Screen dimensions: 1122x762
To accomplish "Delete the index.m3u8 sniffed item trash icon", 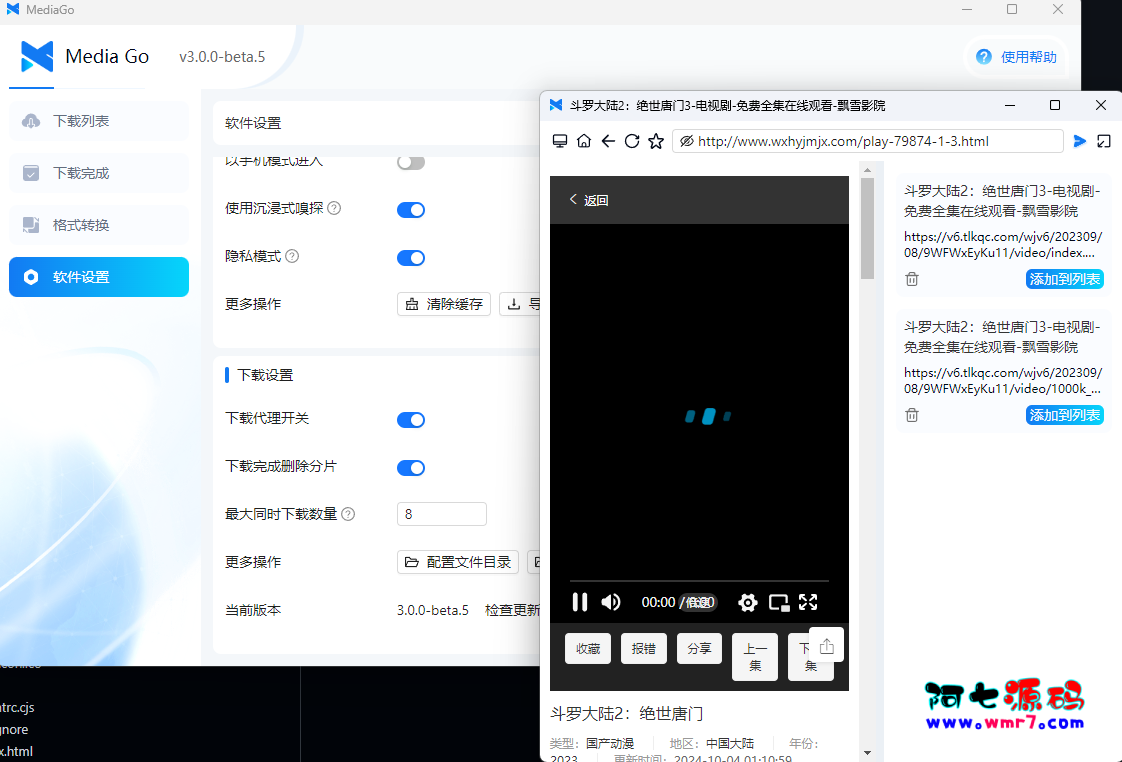I will [912, 279].
